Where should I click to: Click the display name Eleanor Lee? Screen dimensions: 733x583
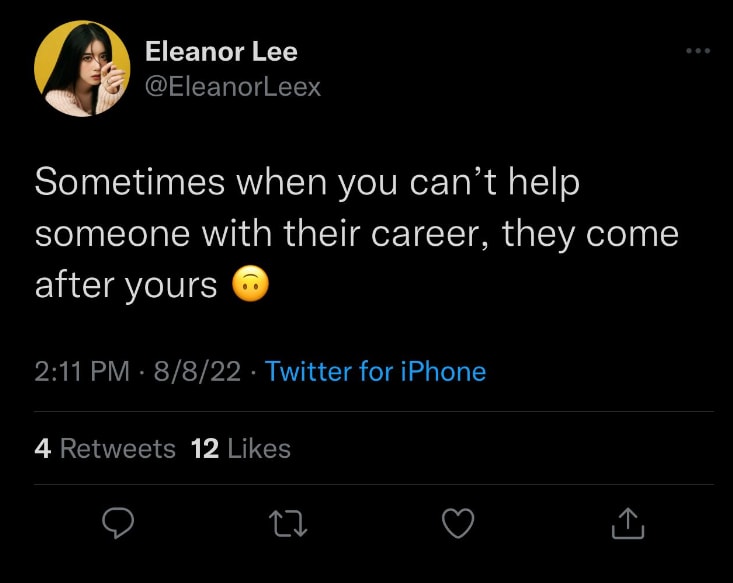[221, 51]
